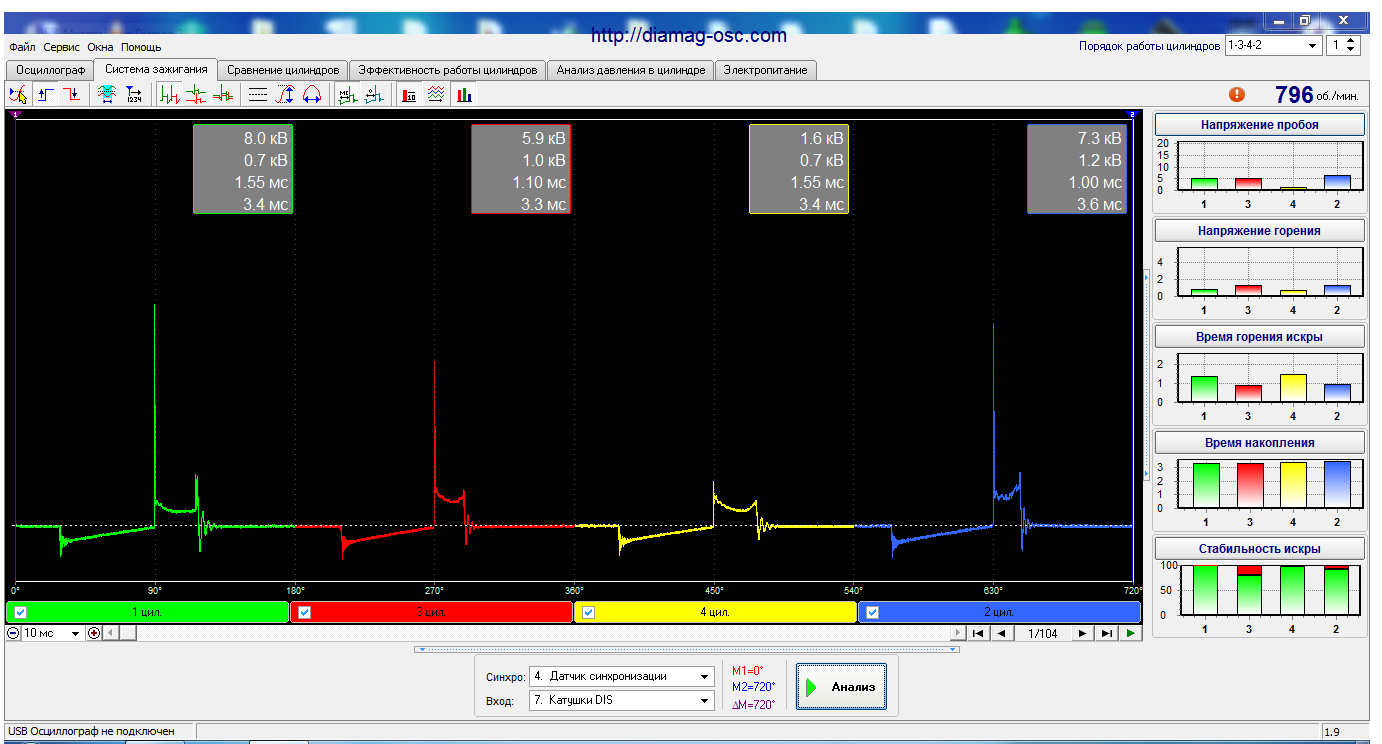Uncheck the 4 цил. cylinder checkbox
The width and height of the screenshot is (1382, 744).
589,613
